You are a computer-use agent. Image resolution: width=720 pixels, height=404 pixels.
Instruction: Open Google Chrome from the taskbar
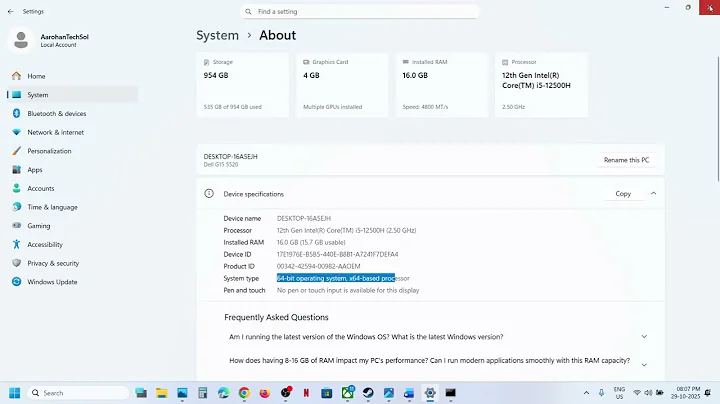244,393
